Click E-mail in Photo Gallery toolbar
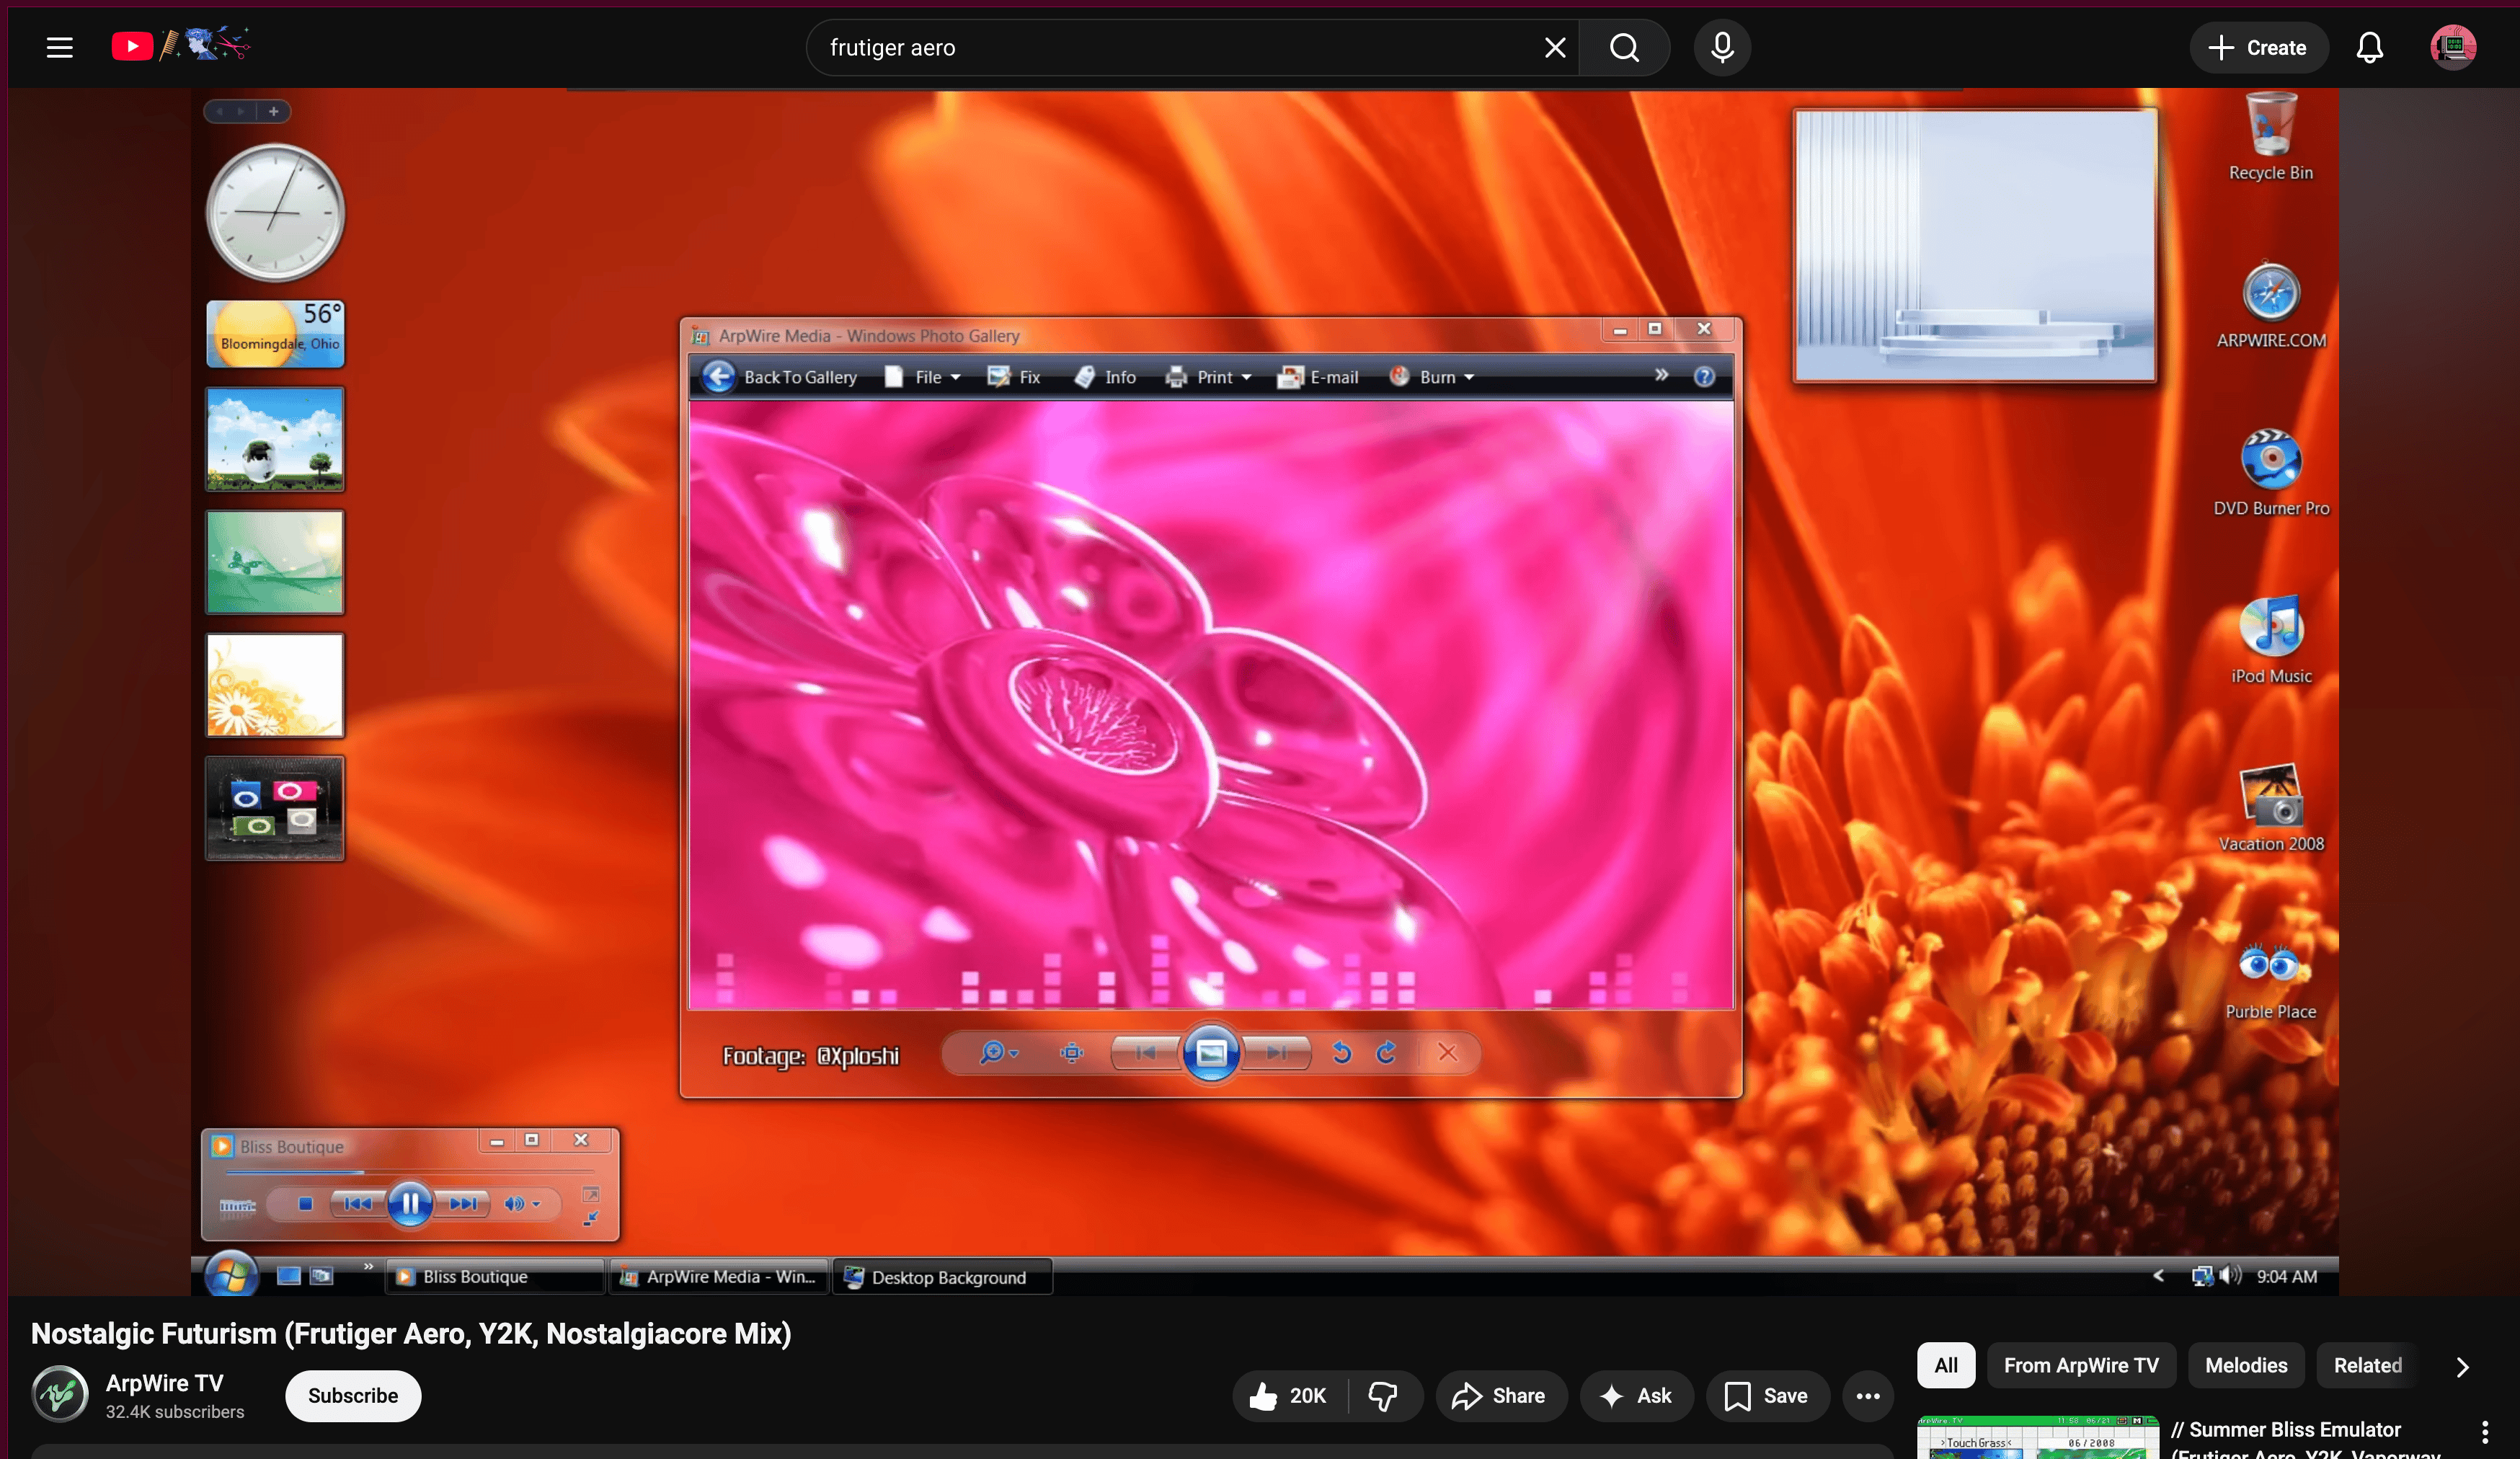Screen dimensions: 2520x1459 tap(1318, 377)
